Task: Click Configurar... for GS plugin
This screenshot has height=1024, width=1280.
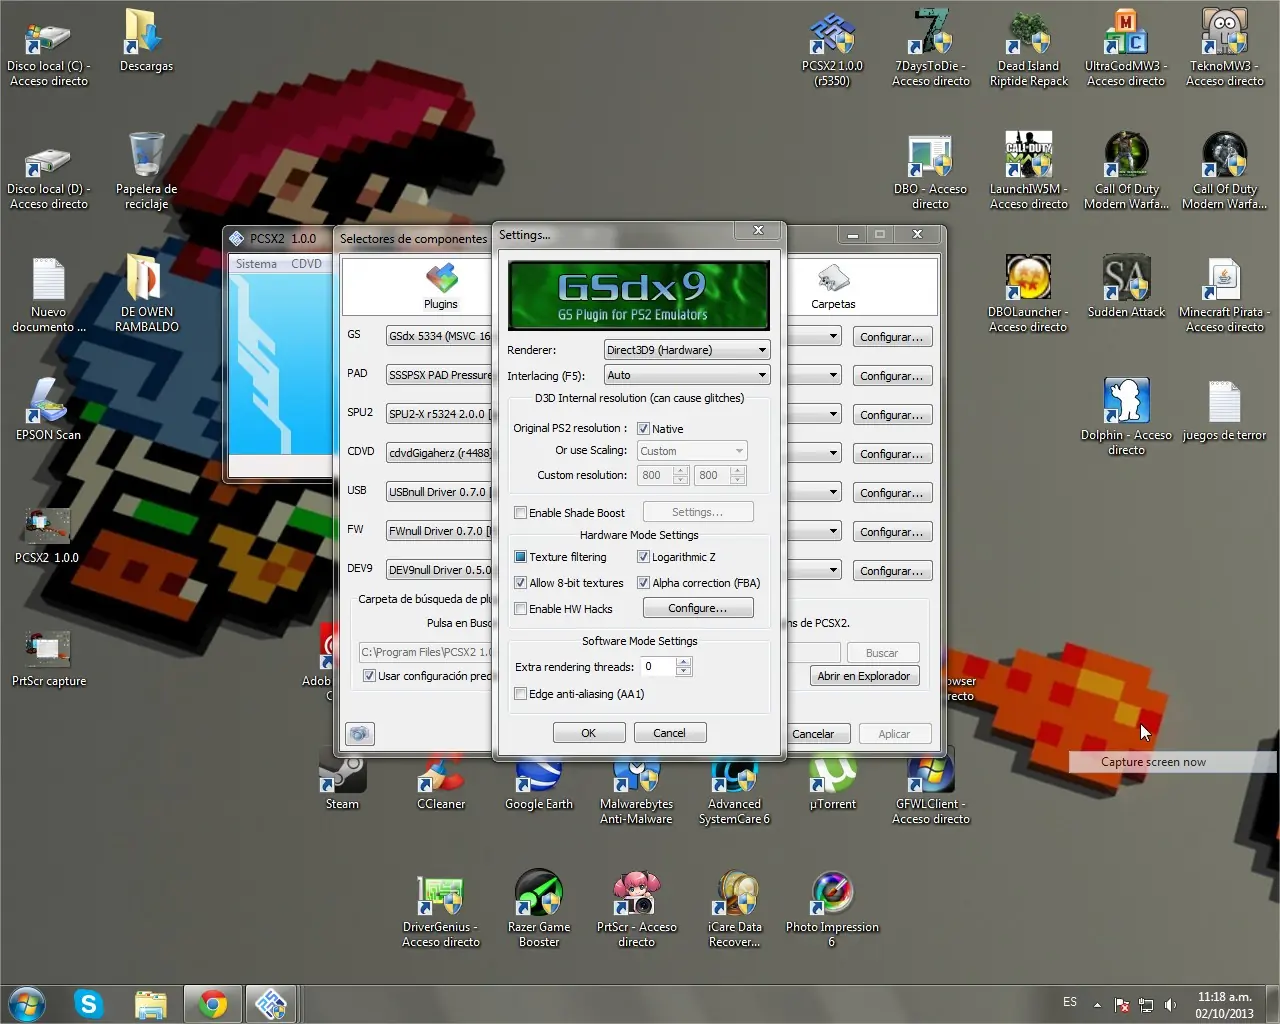Action: tap(892, 337)
